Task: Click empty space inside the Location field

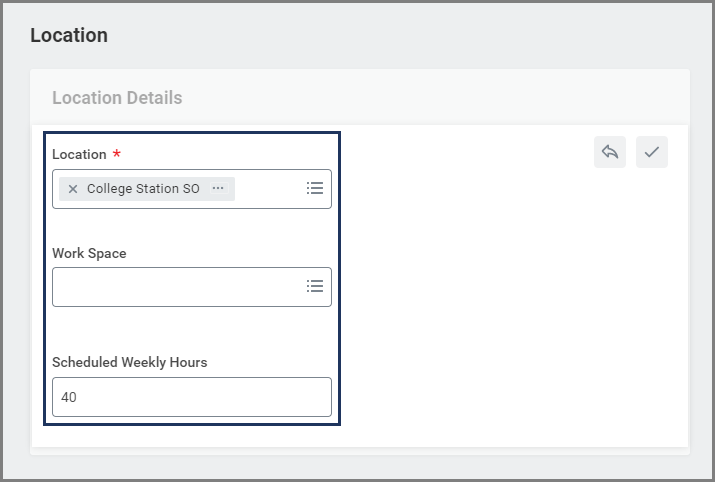Action: coord(268,189)
